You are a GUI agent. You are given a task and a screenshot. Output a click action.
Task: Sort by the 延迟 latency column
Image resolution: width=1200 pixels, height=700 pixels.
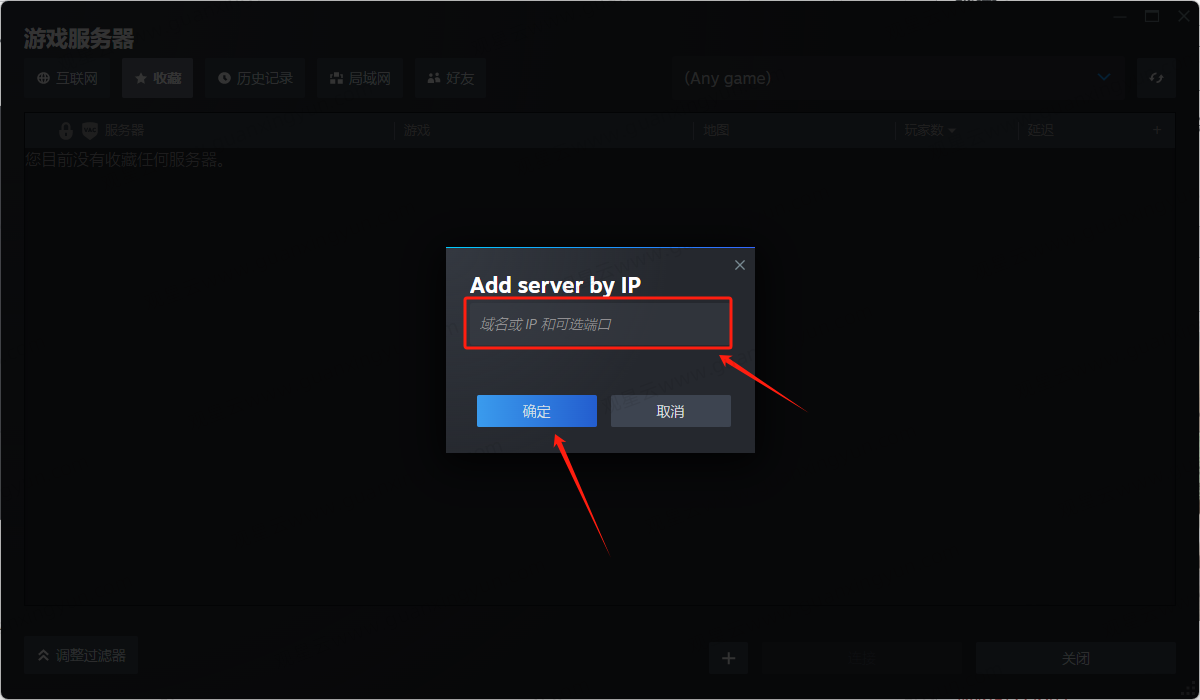click(x=1040, y=130)
